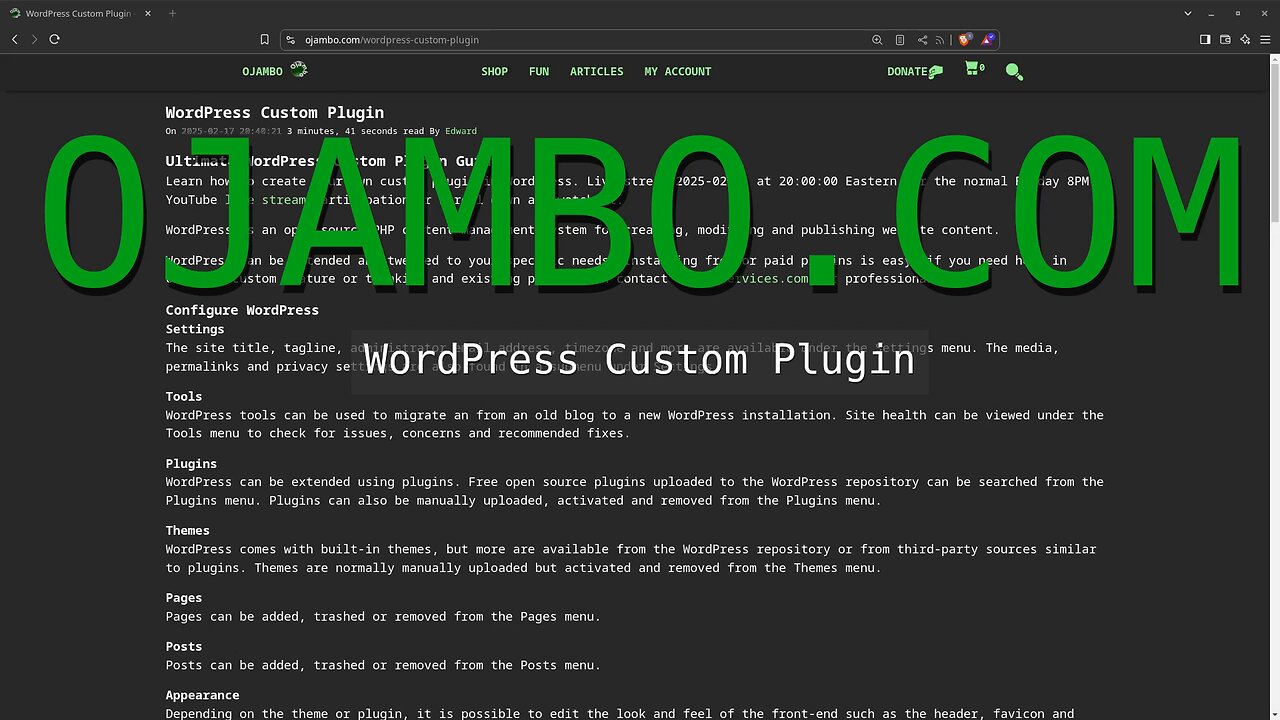
Task: Click the Tools subheading
Action: 184,396
